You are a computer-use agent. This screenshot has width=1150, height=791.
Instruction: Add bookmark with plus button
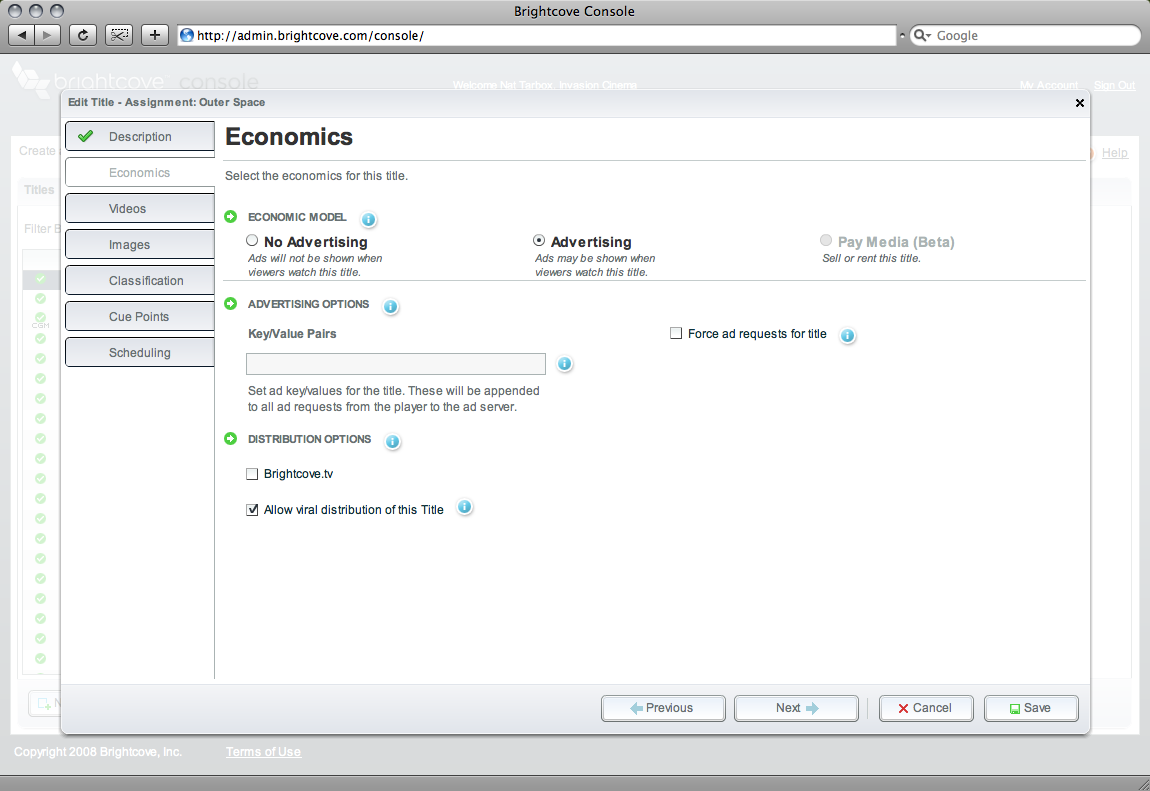[155, 35]
